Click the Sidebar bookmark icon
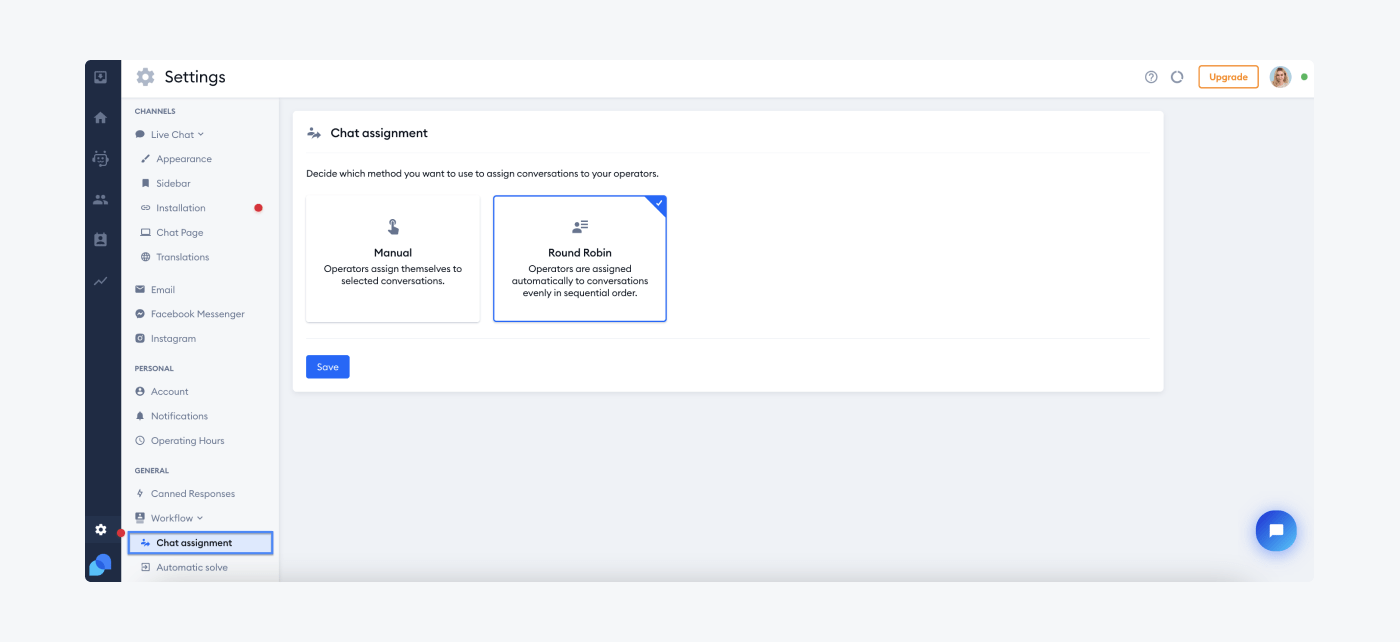This screenshot has height=642, width=1400. click(146, 184)
